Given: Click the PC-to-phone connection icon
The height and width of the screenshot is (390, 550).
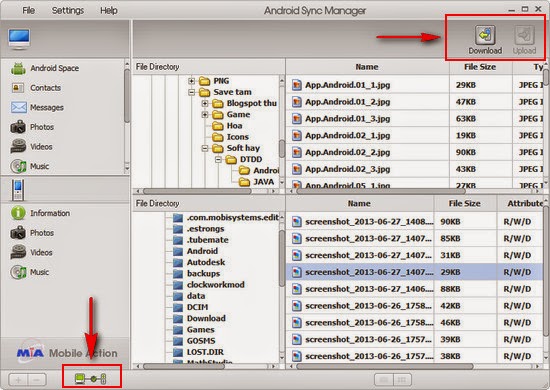Looking at the screenshot, I should [90, 379].
